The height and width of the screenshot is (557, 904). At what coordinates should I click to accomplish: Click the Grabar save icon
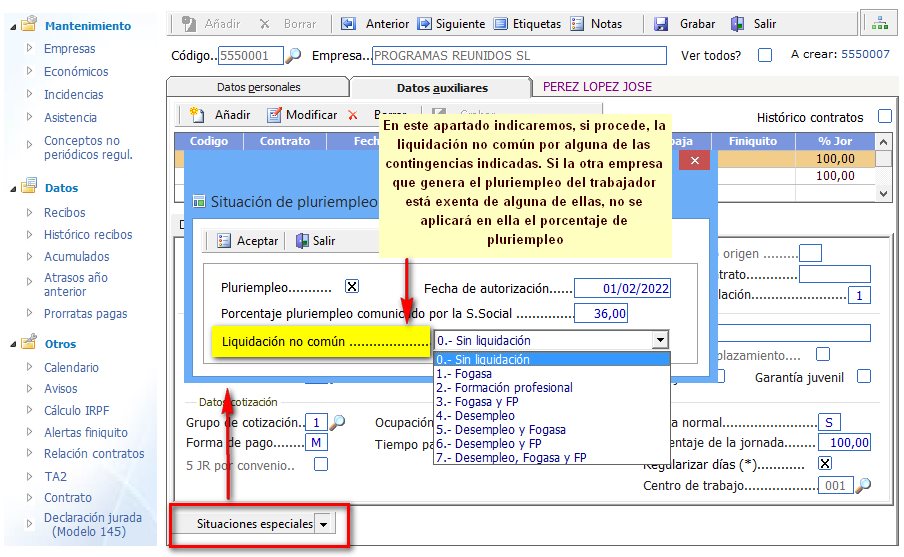click(661, 23)
